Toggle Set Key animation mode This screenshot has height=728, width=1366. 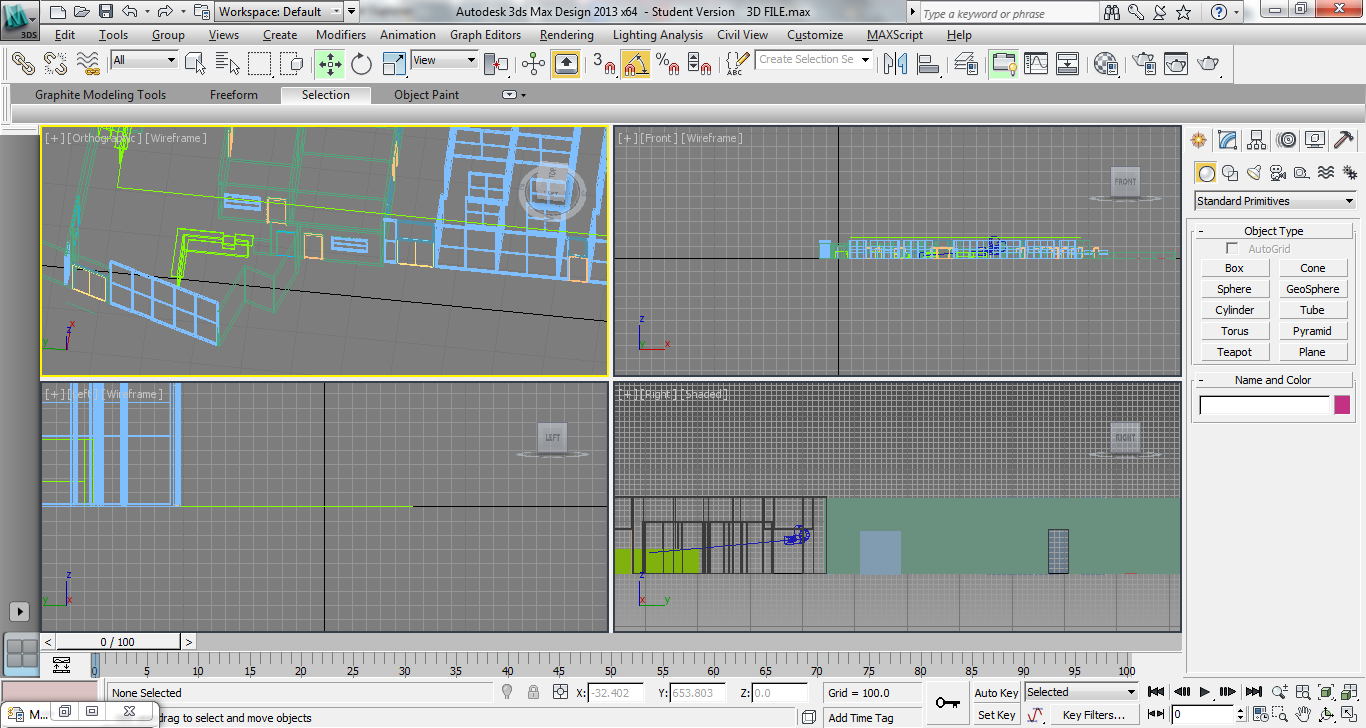(996, 715)
